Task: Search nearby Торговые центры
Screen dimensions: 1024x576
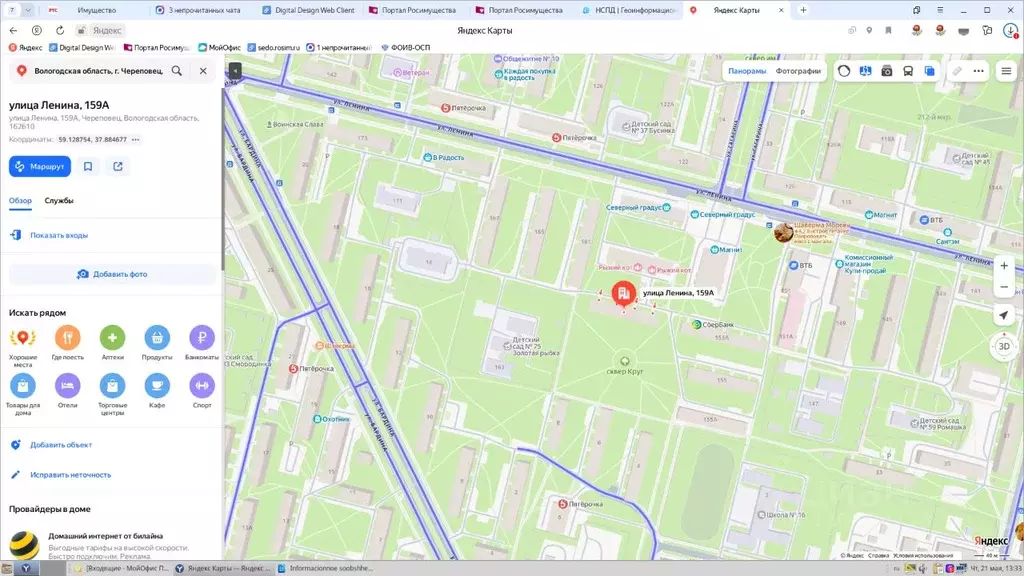Action: tap(112, 394)
